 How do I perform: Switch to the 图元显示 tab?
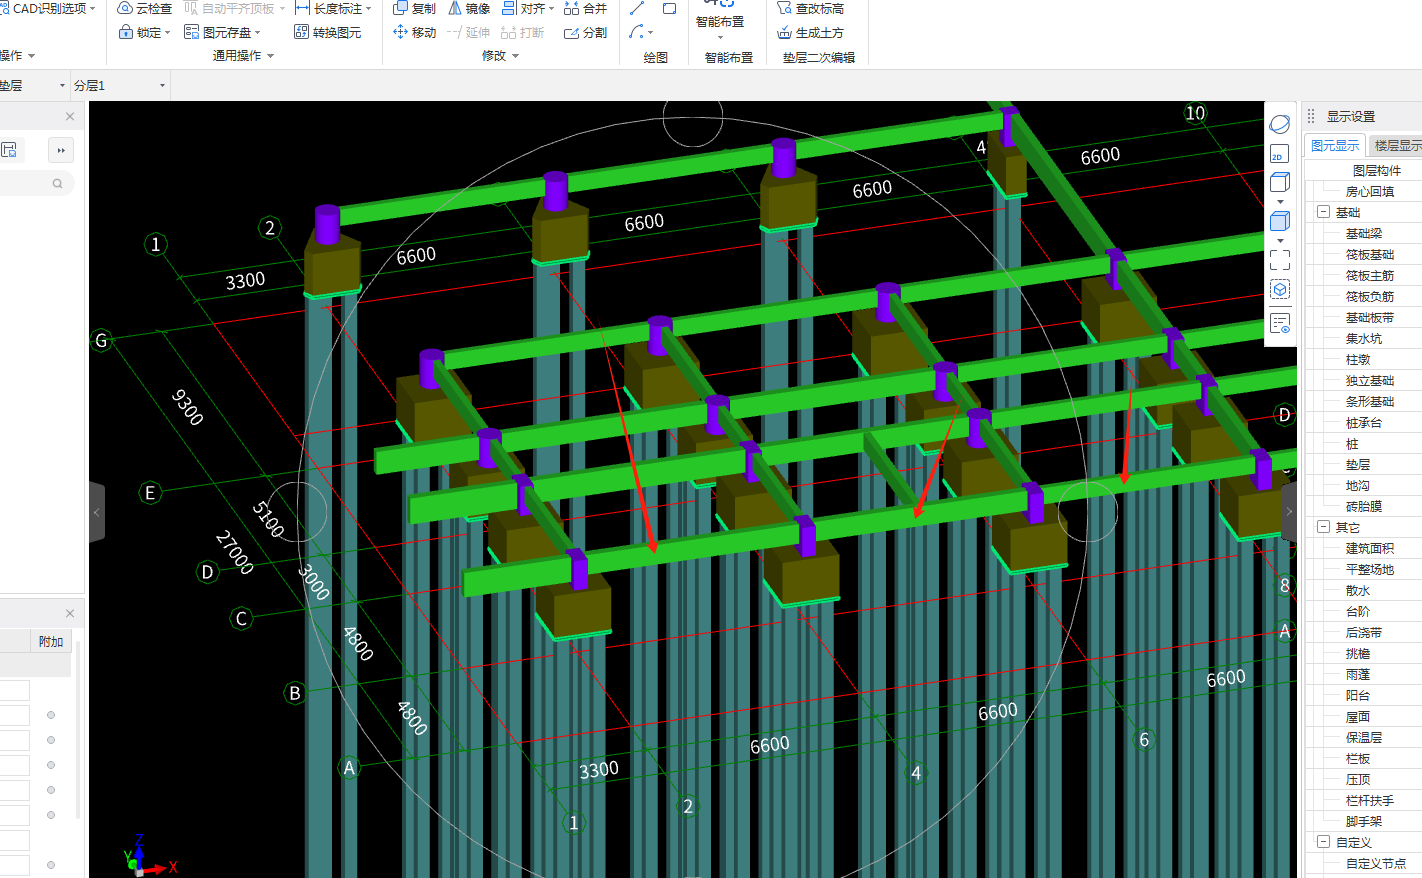point(1335,145)
